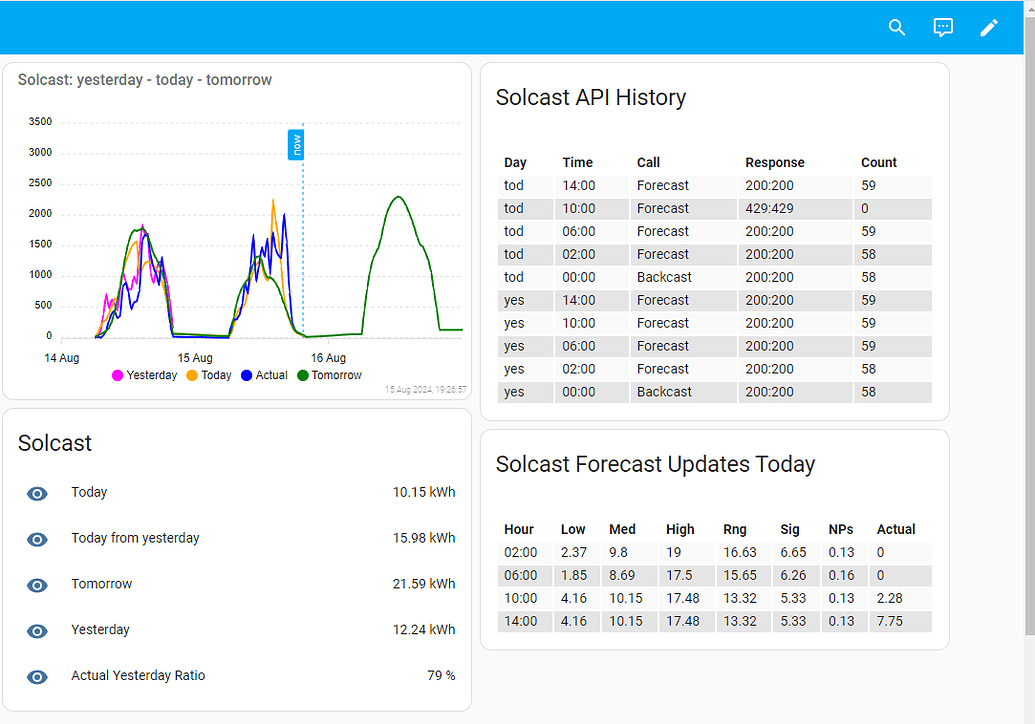
Task: Toggle the eye icon next to Tomorrow
Action: pos(37,585)
